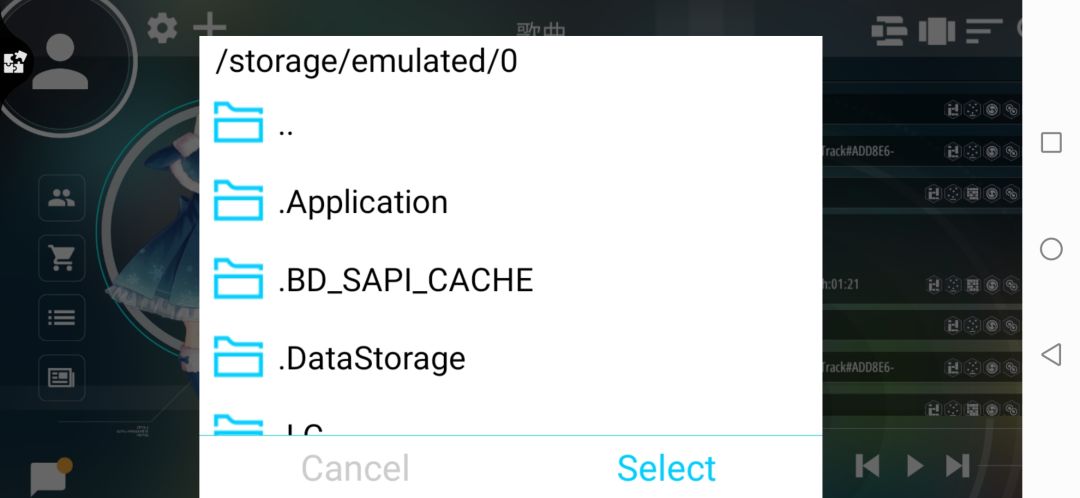
Task: Open the friends group icon in sidebar
Action: (62, 199)
